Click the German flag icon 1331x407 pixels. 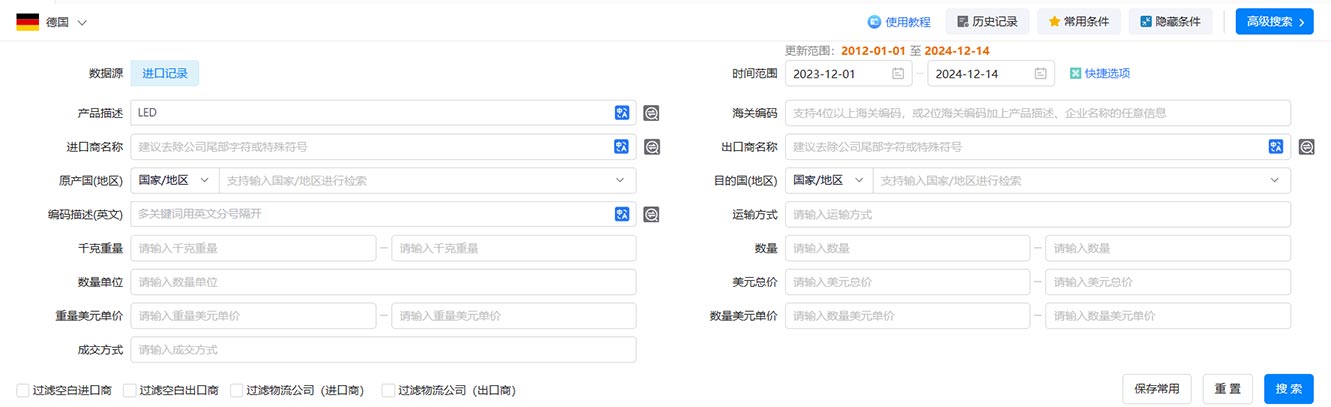pyautogui.click(x=28, y=22)
